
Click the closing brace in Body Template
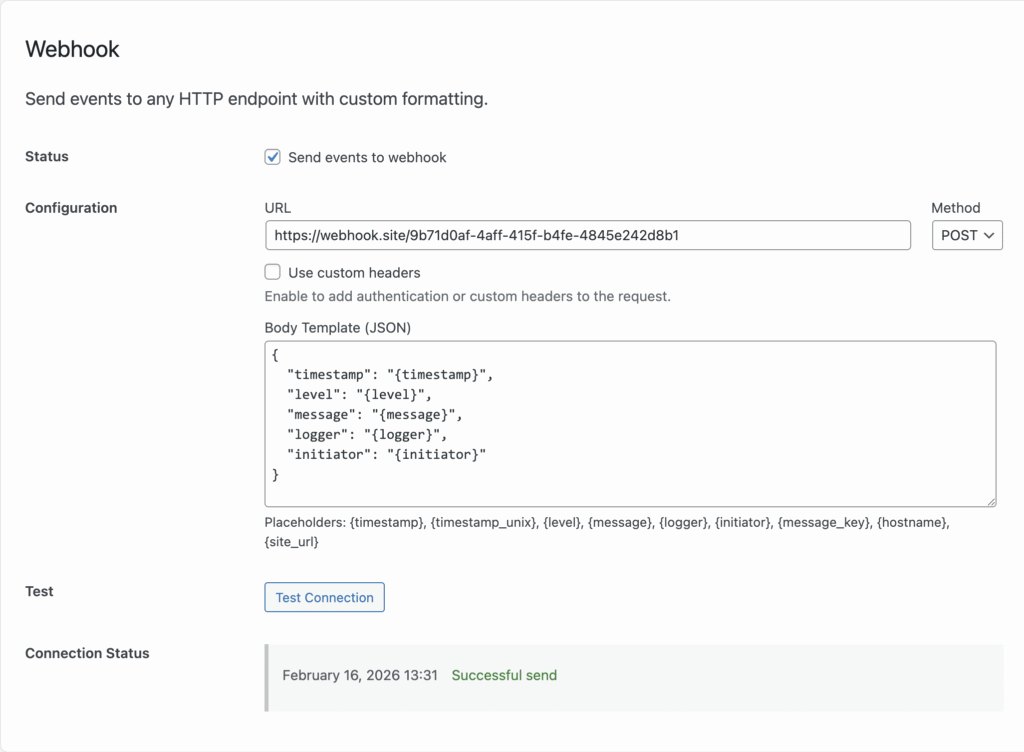(x=276, y=474)
